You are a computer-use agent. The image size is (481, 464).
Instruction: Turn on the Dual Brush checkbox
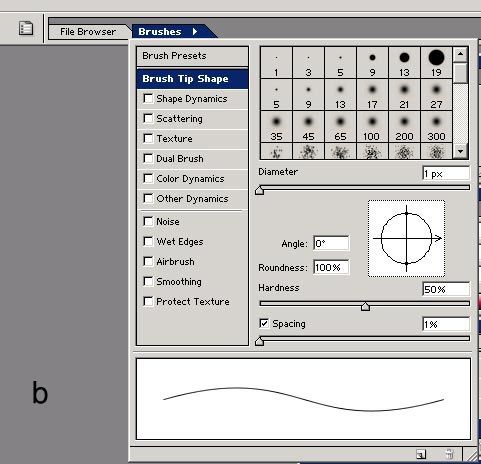pyautogui.click(x=148, y=158)
